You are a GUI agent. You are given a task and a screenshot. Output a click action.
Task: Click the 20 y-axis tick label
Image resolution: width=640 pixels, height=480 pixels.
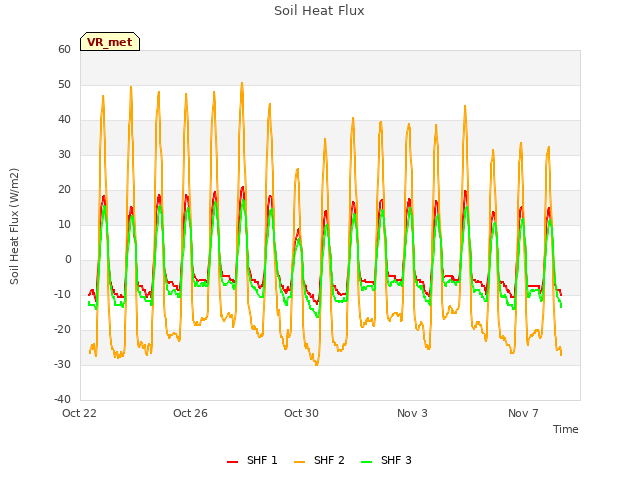pyautogui.click(x=64, y=189)
